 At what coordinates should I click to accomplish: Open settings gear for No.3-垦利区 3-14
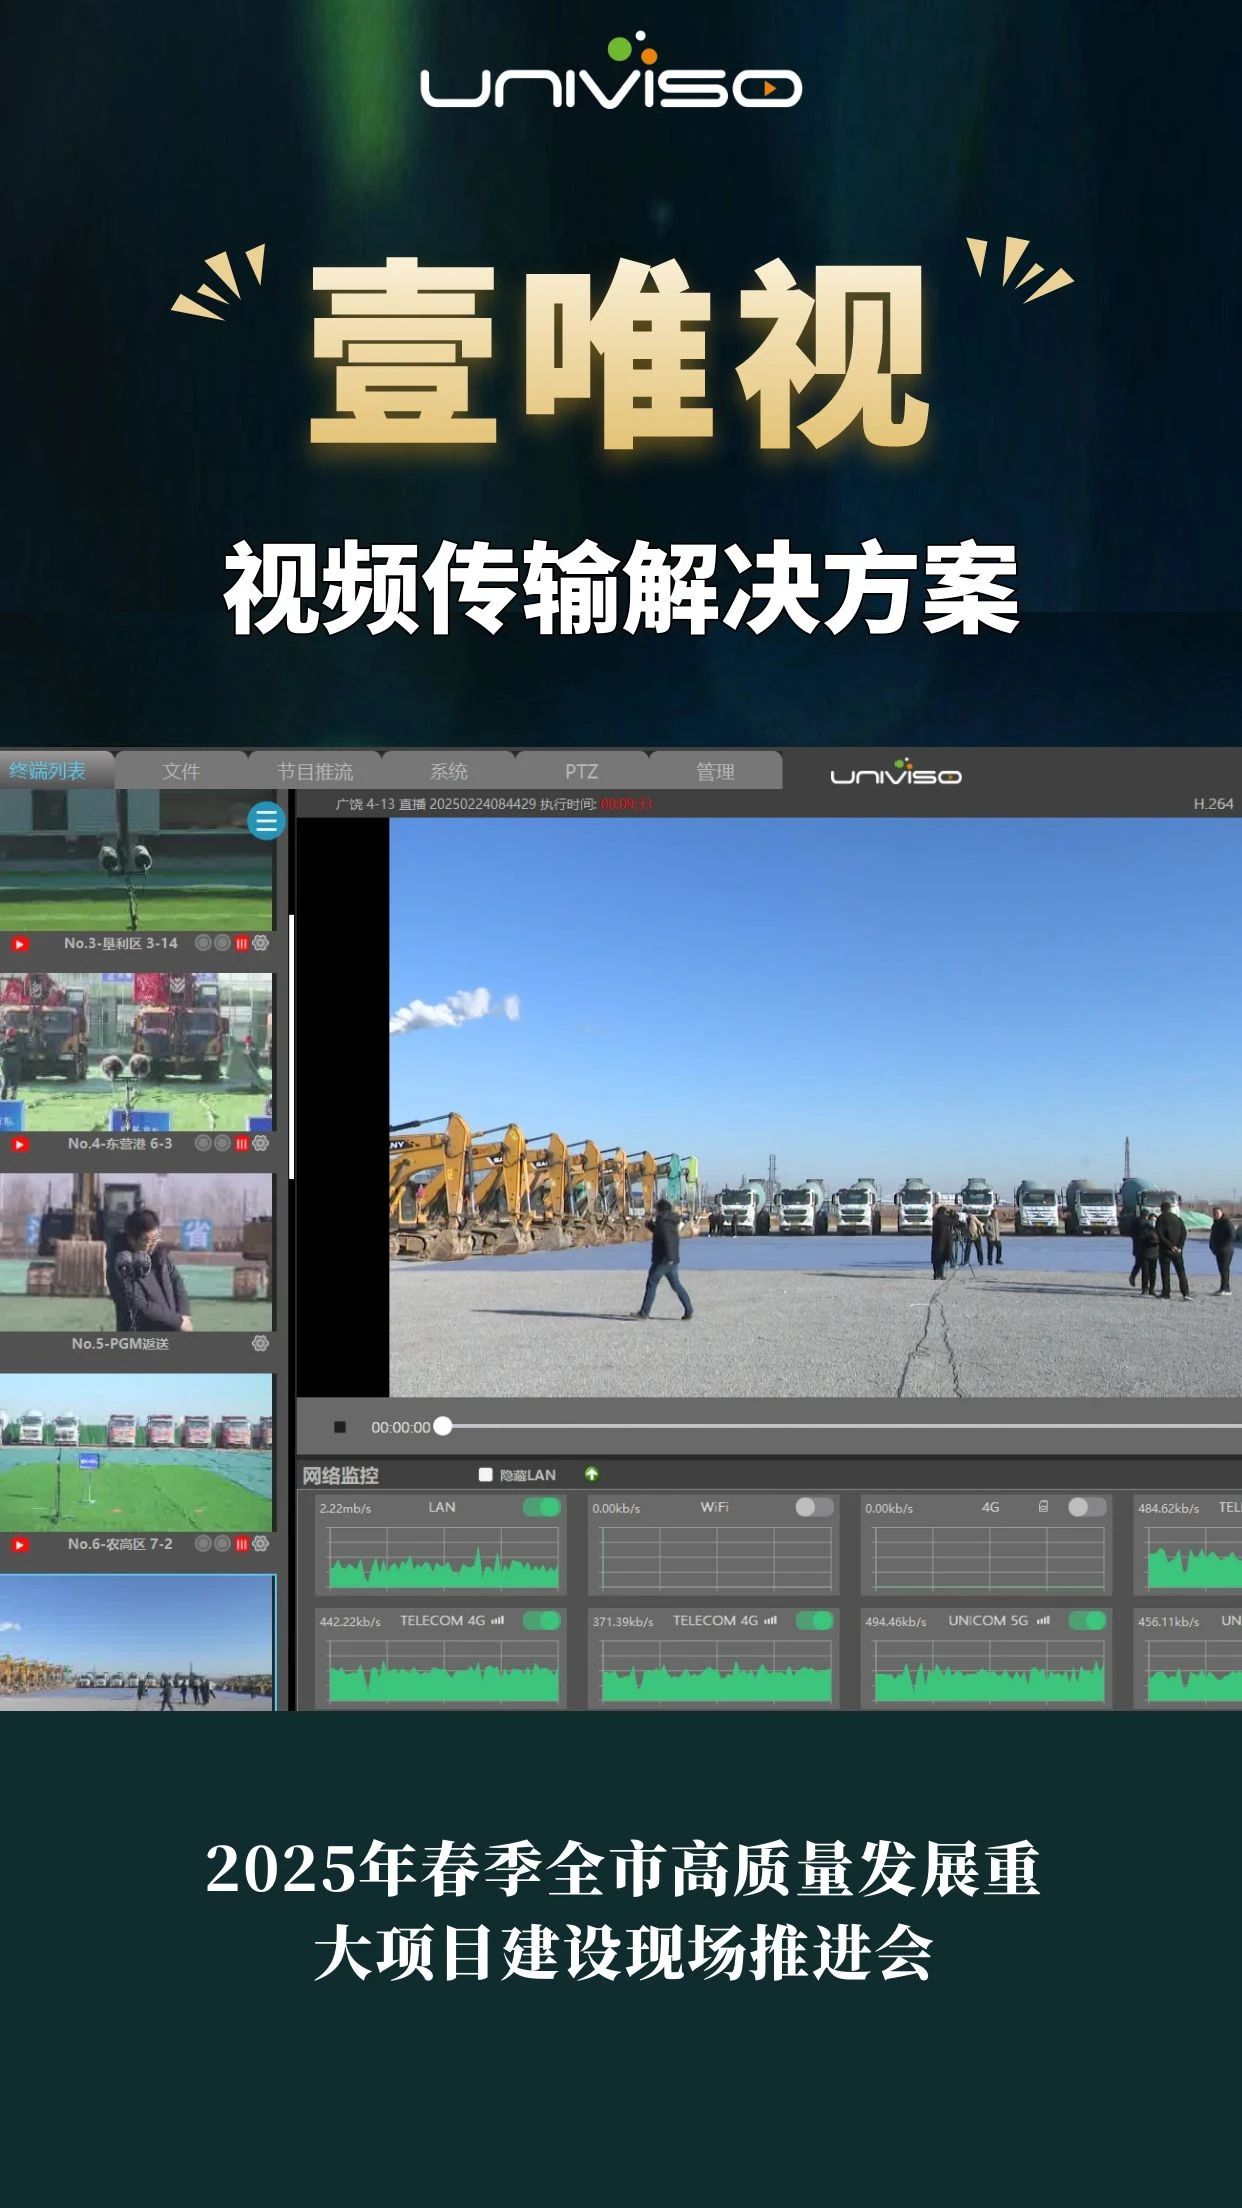pos(261,943)
